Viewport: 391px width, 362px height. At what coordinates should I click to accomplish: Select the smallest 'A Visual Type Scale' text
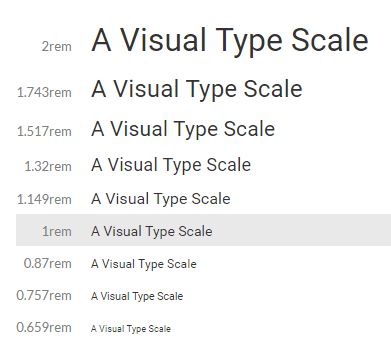[x=131, y=329]
